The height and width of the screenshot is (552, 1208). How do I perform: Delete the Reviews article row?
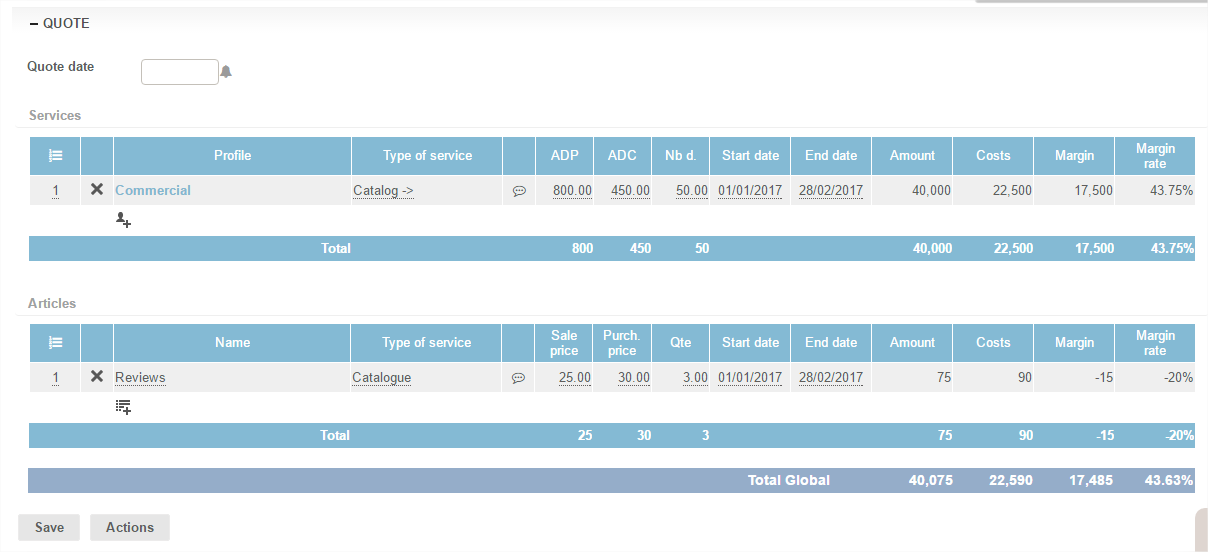[x=97, y=376]
